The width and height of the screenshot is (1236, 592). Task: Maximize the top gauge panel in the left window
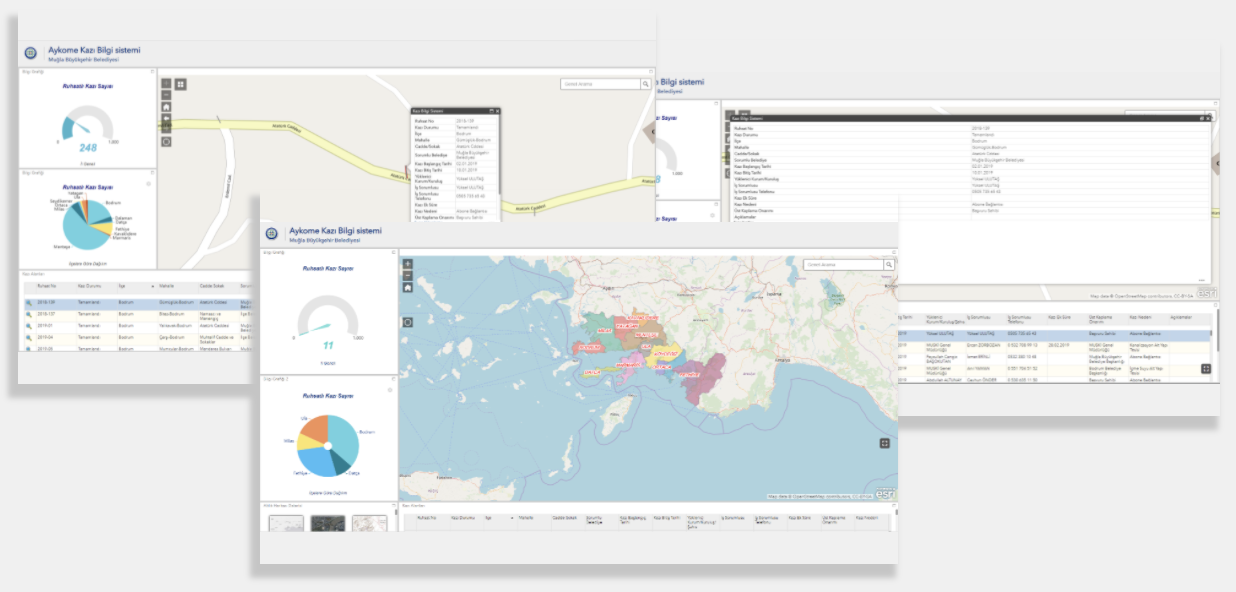point(152,71)
